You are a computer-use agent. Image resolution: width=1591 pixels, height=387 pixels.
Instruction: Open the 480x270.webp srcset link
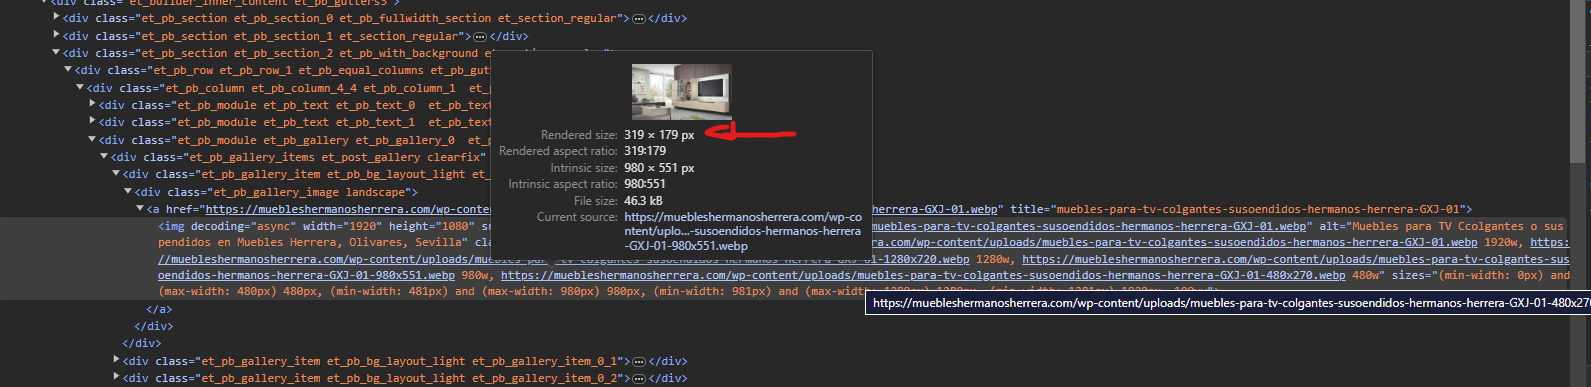[x=923, y=275]
